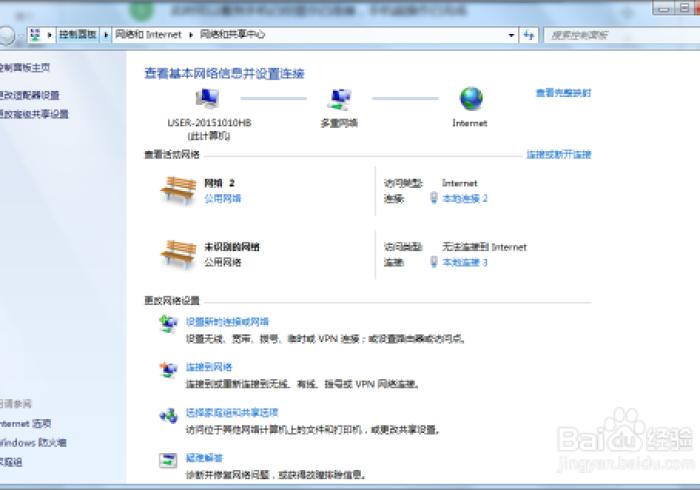Open 本地连接 3 link

point(465,262)
